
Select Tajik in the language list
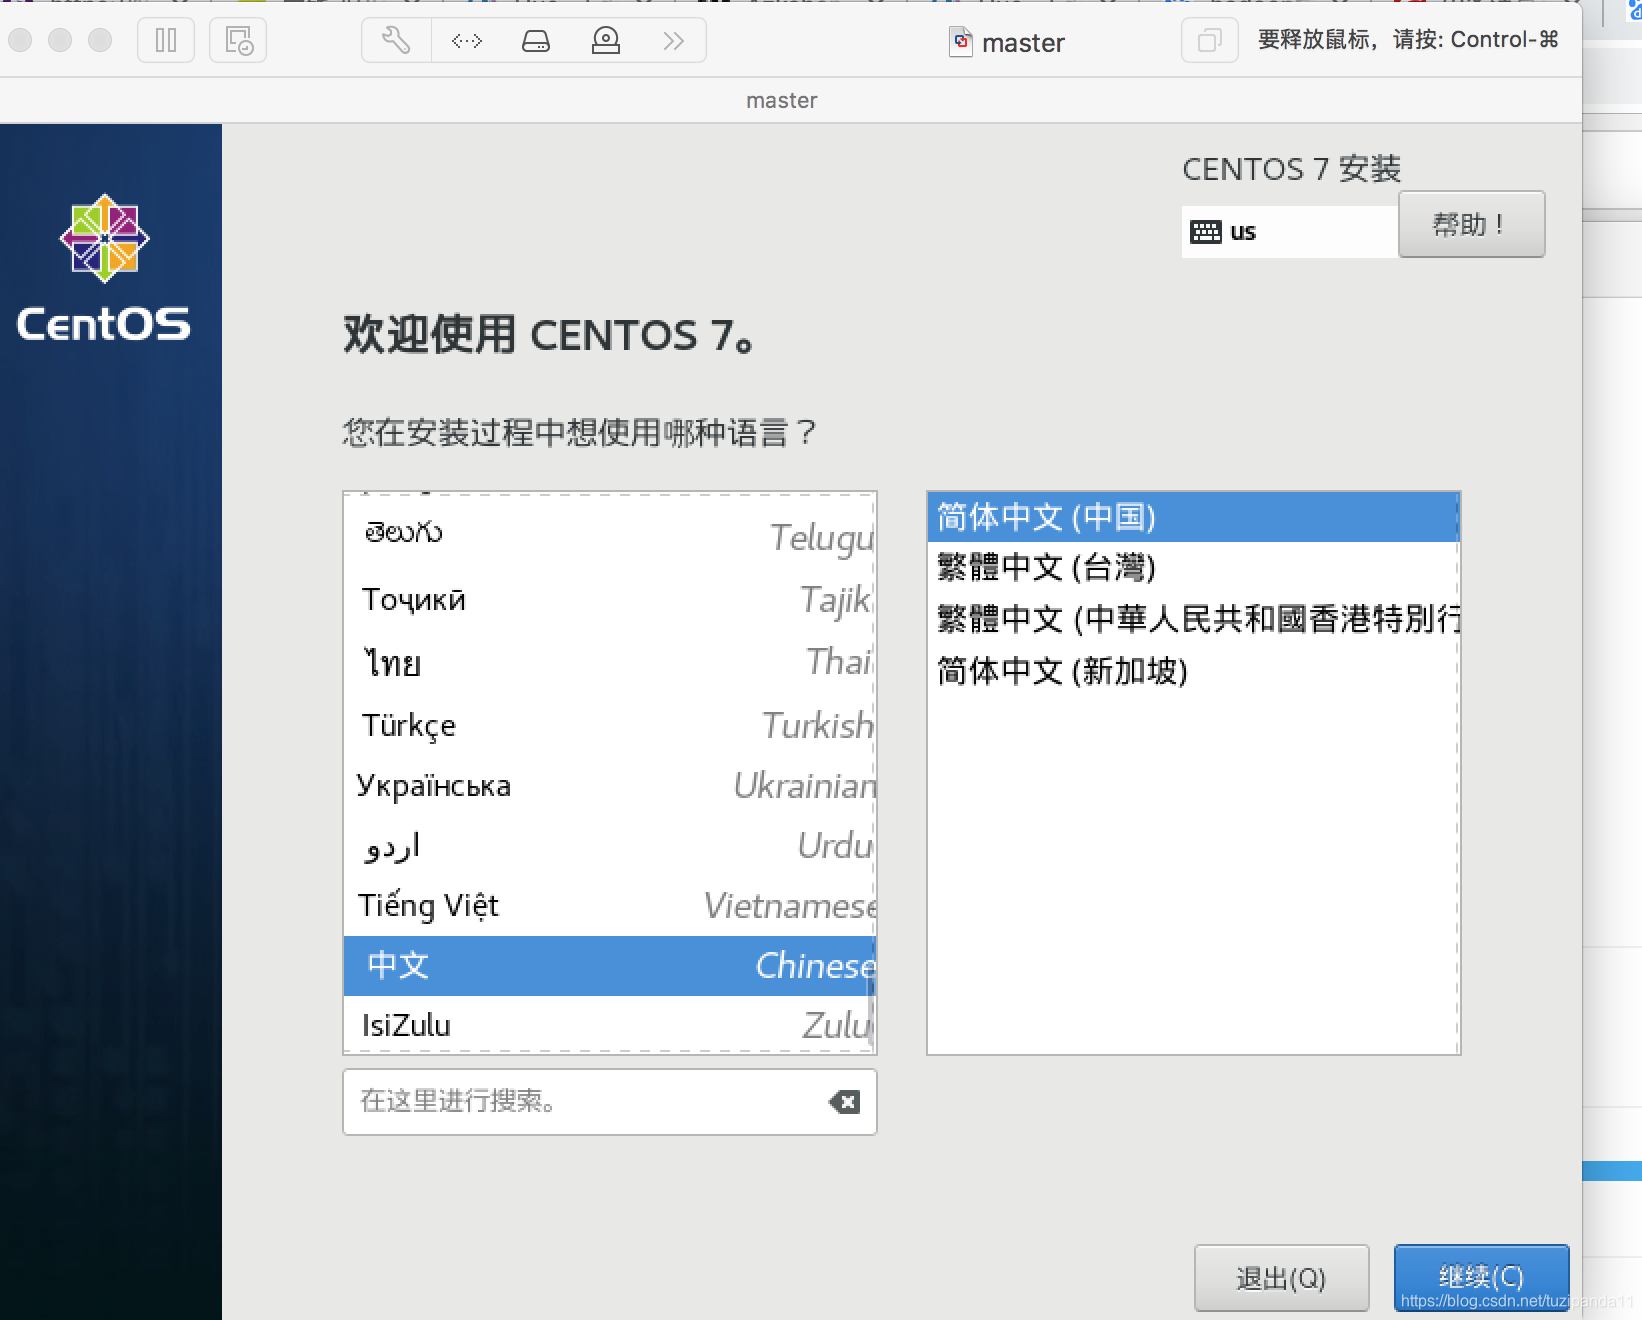[x=609, y=599]
